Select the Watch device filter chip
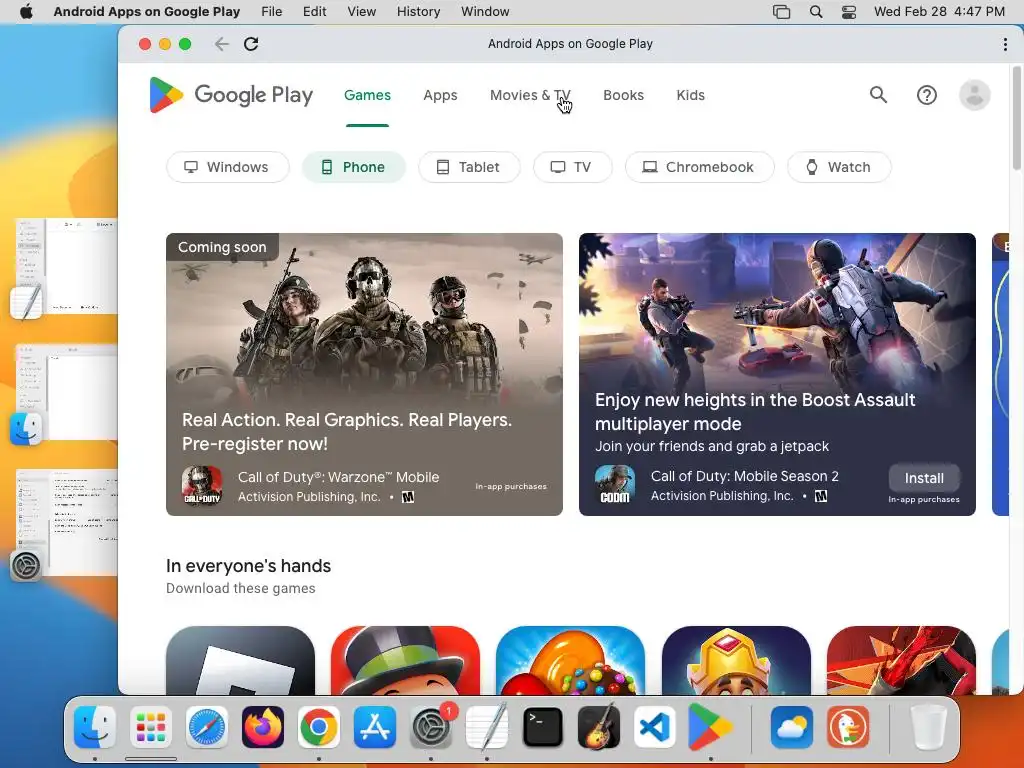The width and height of the screenshot is (1024, 768). click(x=839, y=167)
